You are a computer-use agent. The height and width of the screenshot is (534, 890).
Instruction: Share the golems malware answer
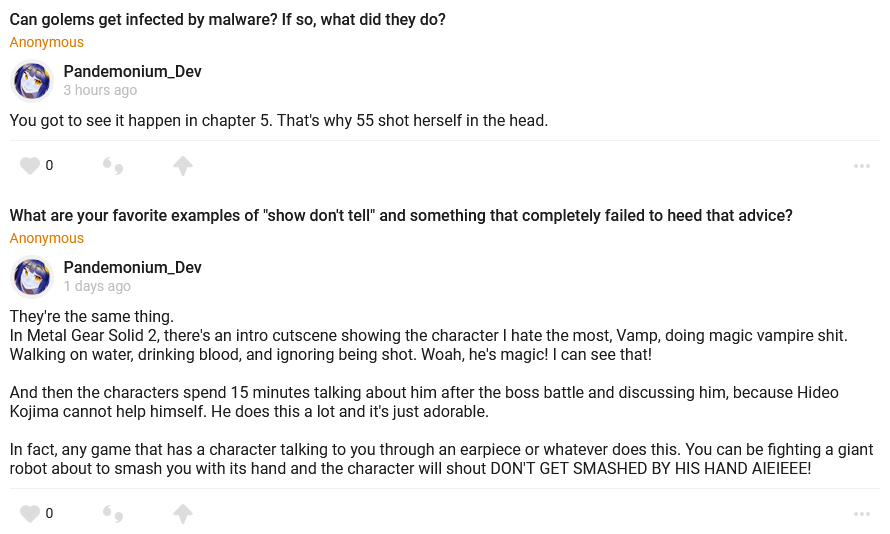coord(182,166)
